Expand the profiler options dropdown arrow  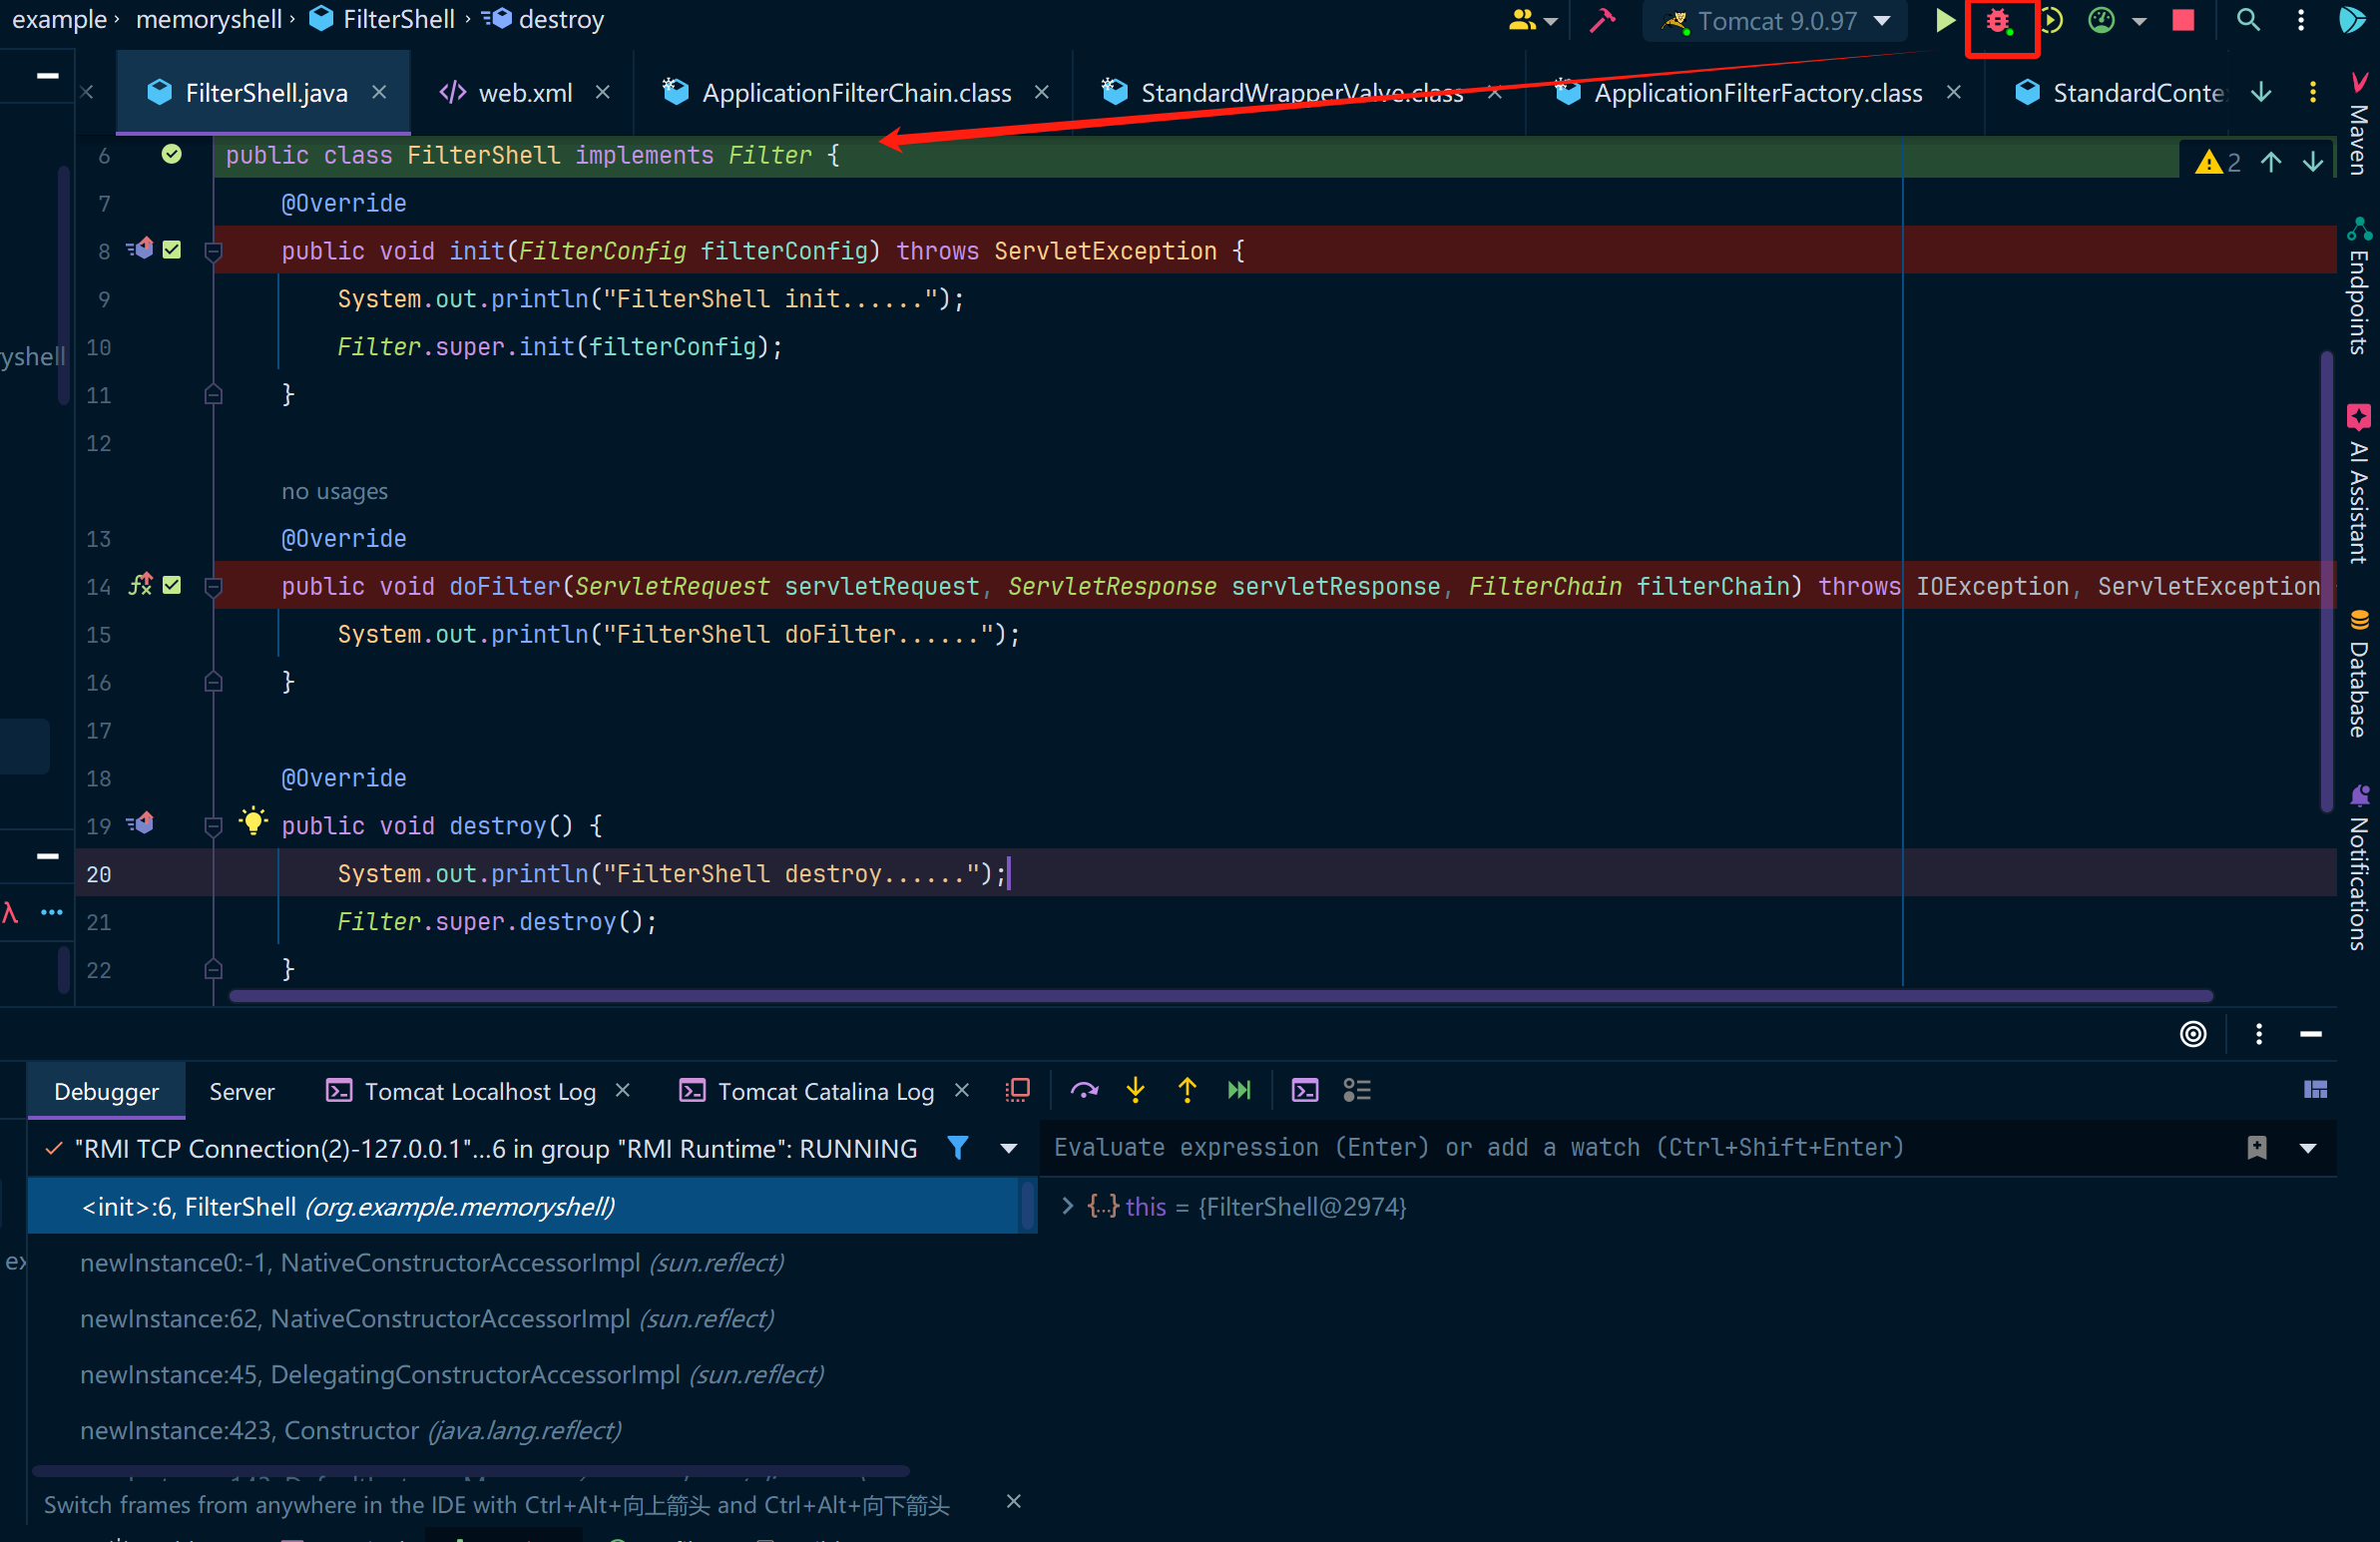pyautogui.click(x=2138, y=22)
